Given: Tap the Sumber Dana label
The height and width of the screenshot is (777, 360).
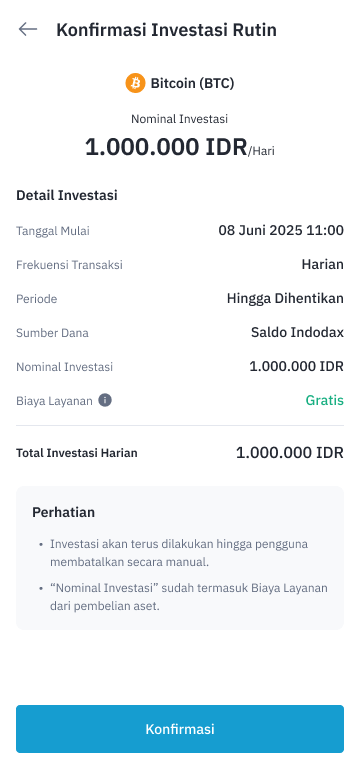Looking at the screenshot, I should [52, 333].
